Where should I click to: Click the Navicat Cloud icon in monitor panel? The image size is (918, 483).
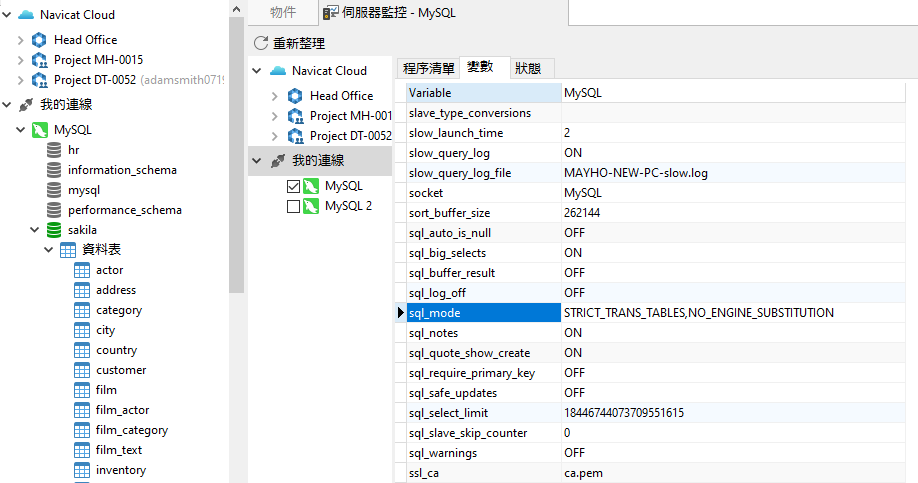[x=278, y=71]
